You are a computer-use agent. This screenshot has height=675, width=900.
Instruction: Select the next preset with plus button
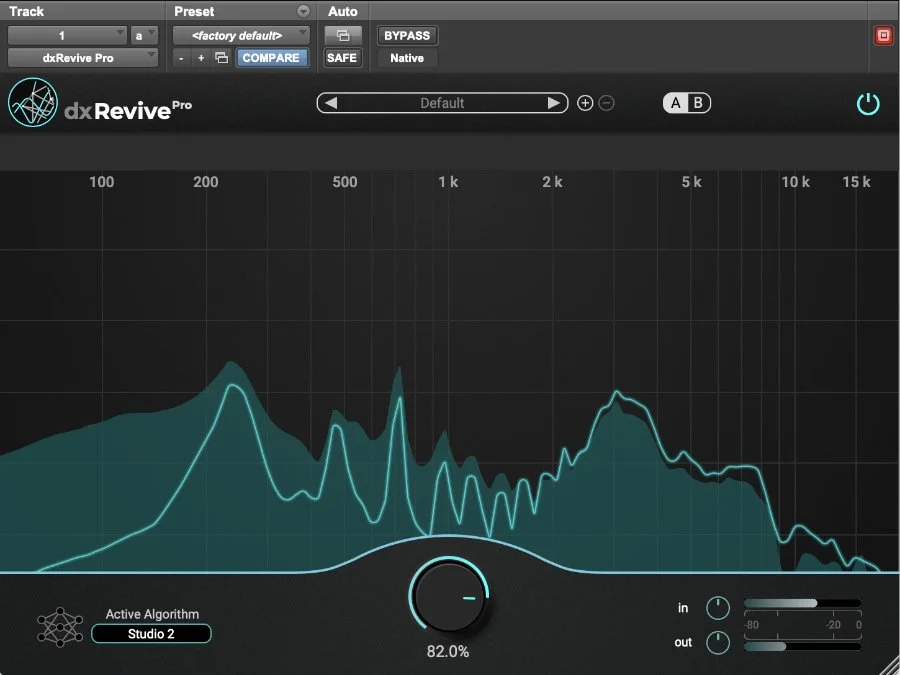(x=201, y=58)
